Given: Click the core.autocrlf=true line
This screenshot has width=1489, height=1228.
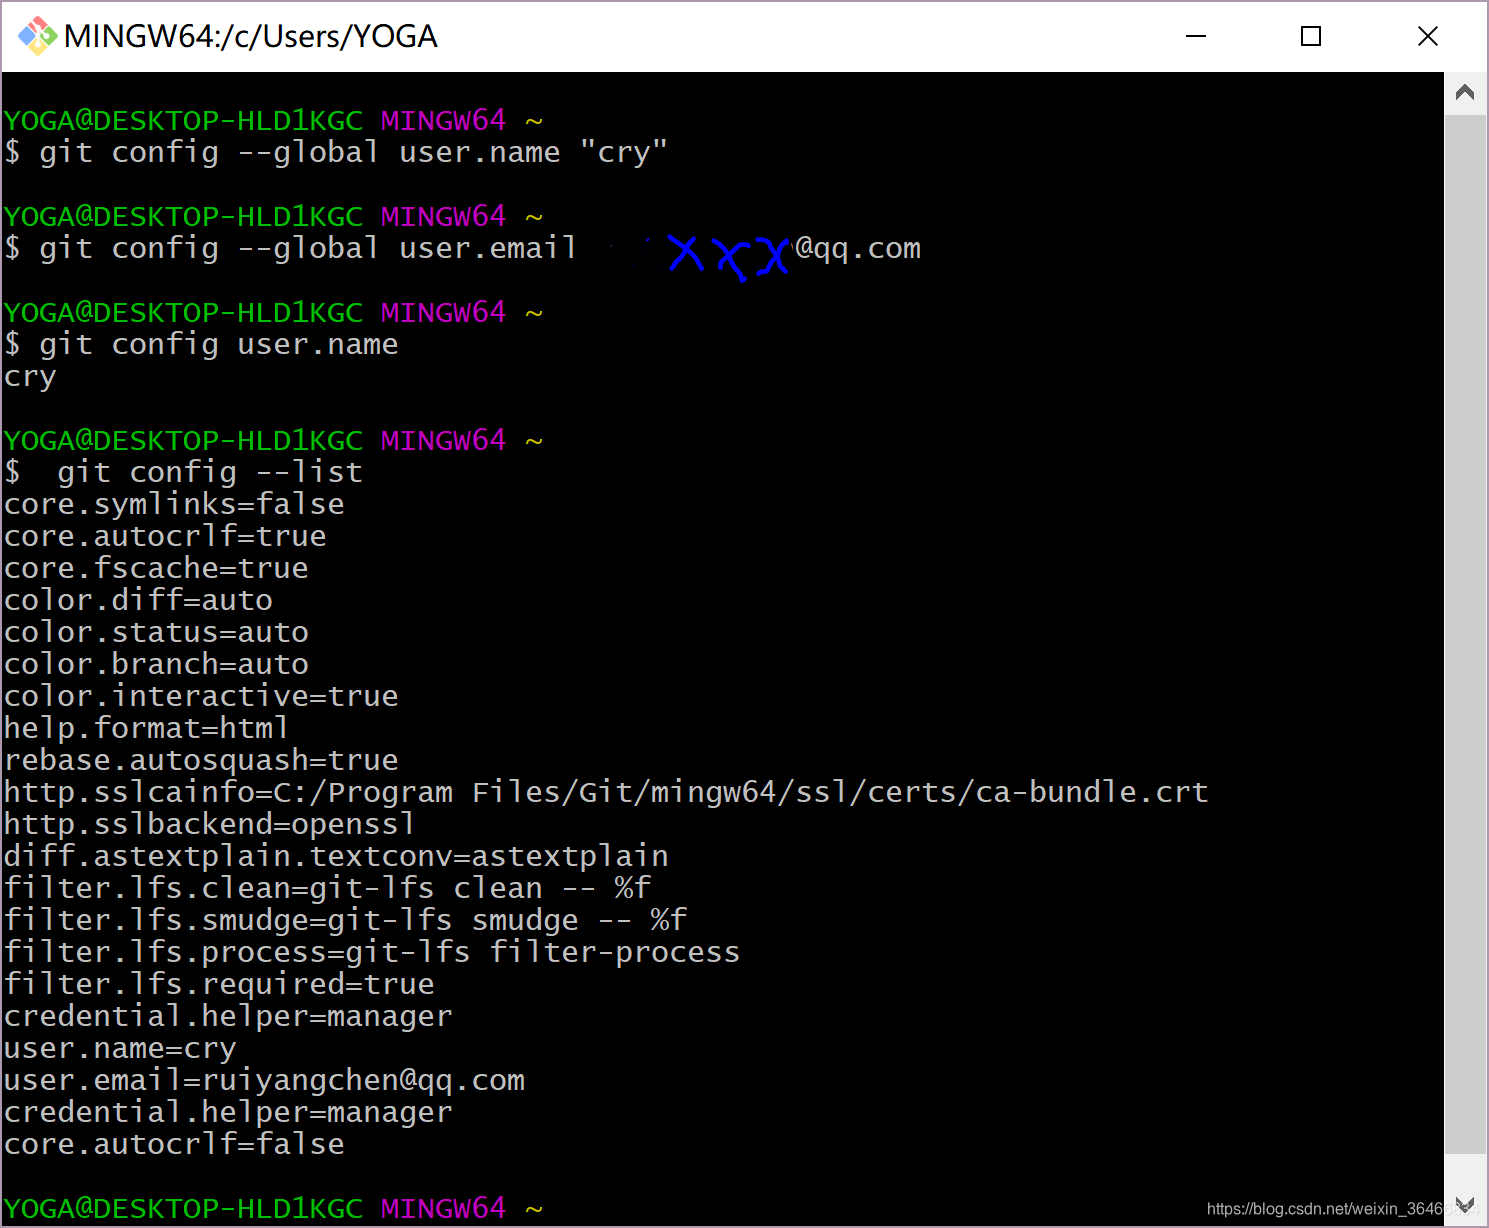Looking at the screenshot, I should [x=166, y=537].
